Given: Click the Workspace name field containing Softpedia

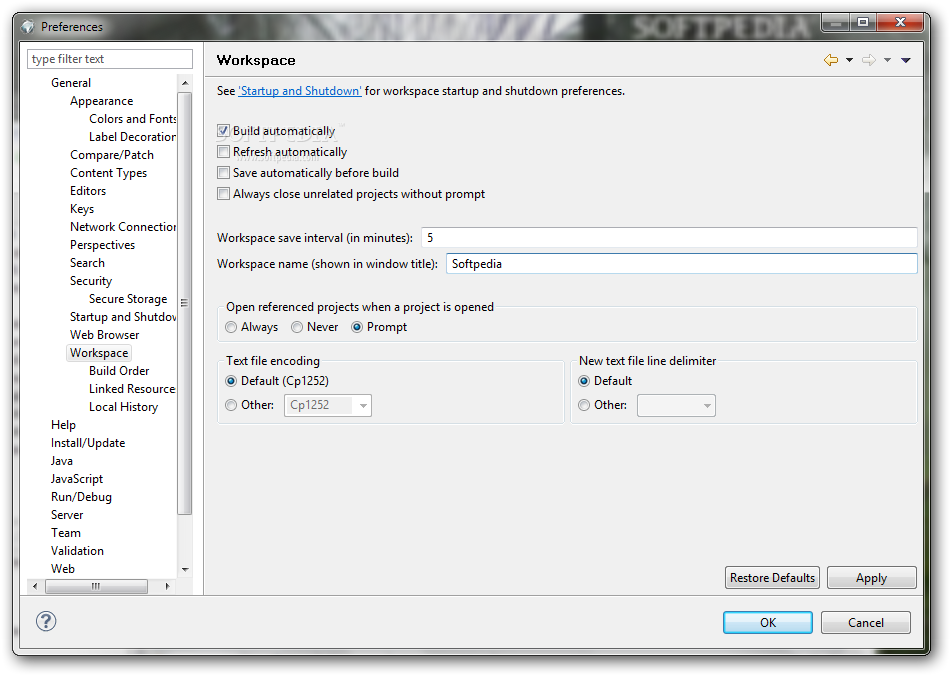Looking at the screenshot, I should click(682, 264).
